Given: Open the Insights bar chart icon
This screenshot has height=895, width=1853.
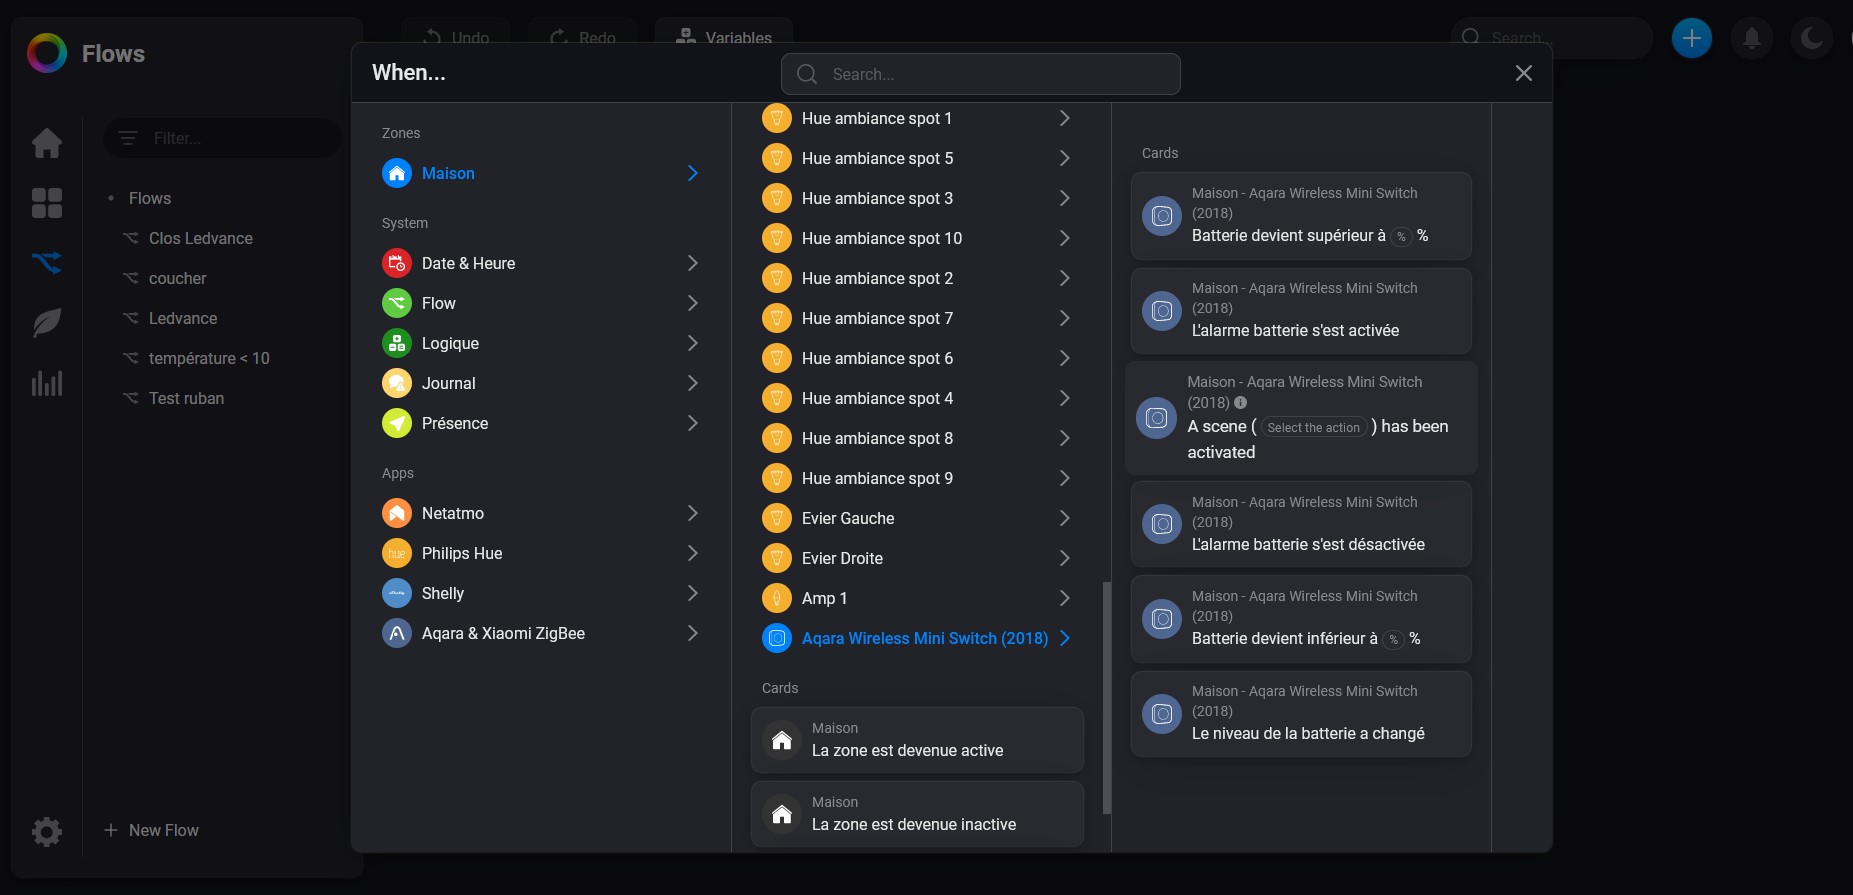Looking at the screenshot, I should (x=47, y=383).
